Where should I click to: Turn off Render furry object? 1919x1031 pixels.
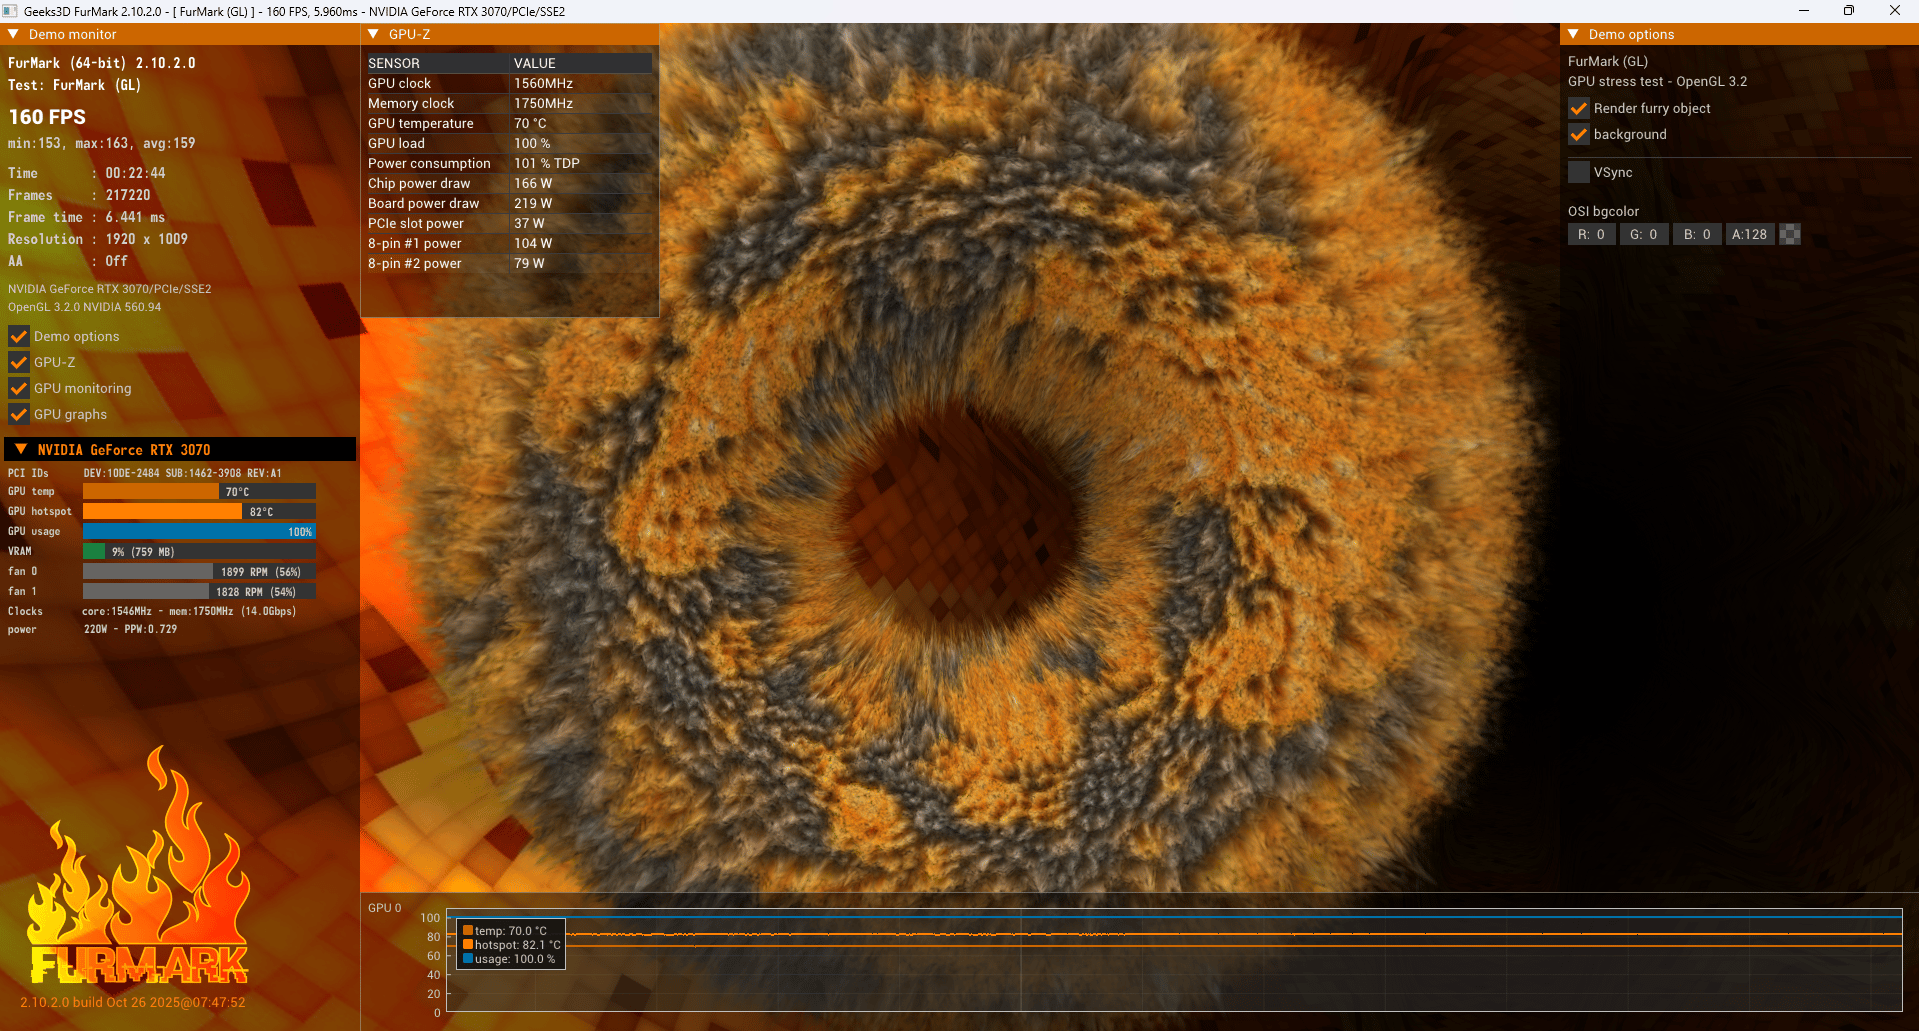click(1579, 108)
